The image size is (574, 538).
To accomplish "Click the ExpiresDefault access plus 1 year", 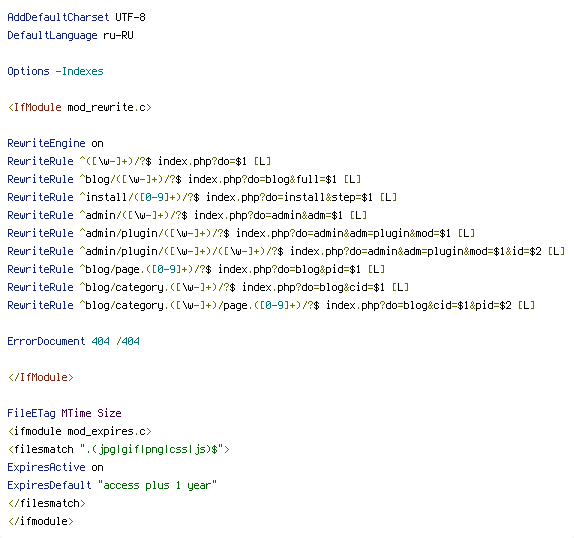I will [112, 485].
